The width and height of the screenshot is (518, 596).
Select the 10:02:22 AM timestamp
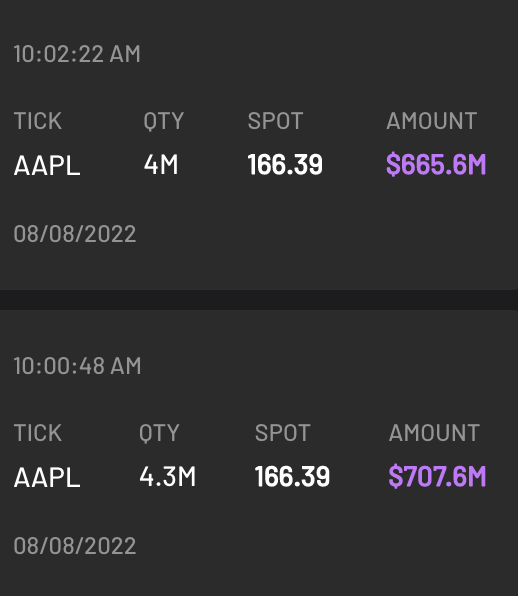coord(77,54)
